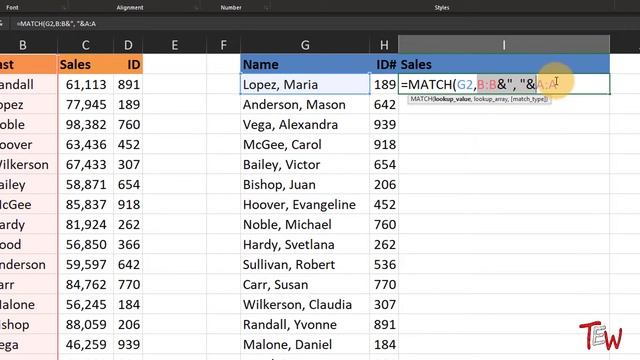640x360 pixels.
Task: Click ID 189 in column D
Action: [x=129, y=104]
